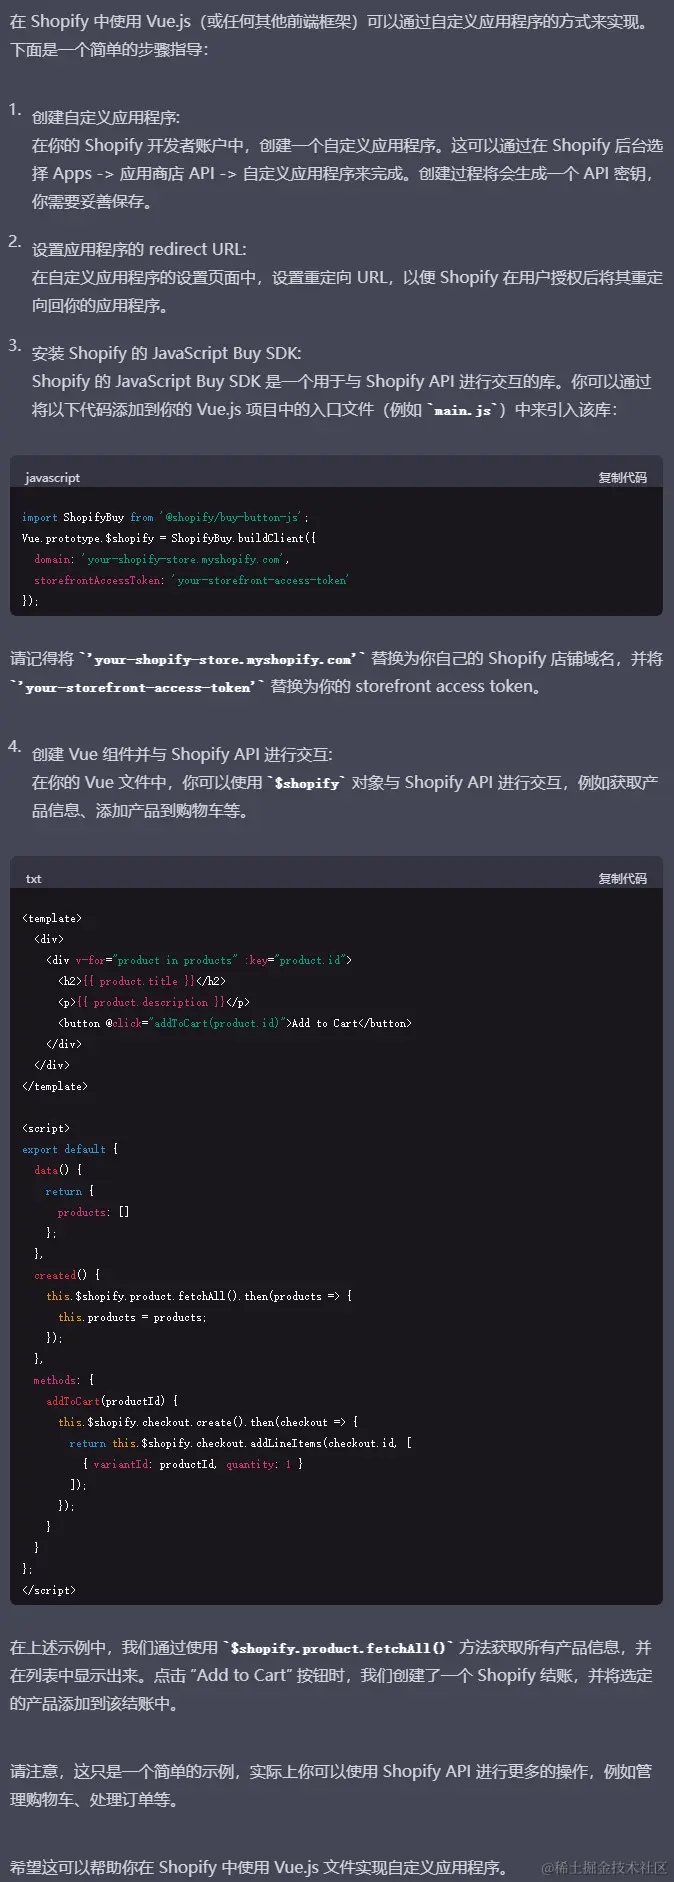Click the 'products: []' code line
The height and width of the screenshot is (1882, 674).
click(x=94, y=1212)
